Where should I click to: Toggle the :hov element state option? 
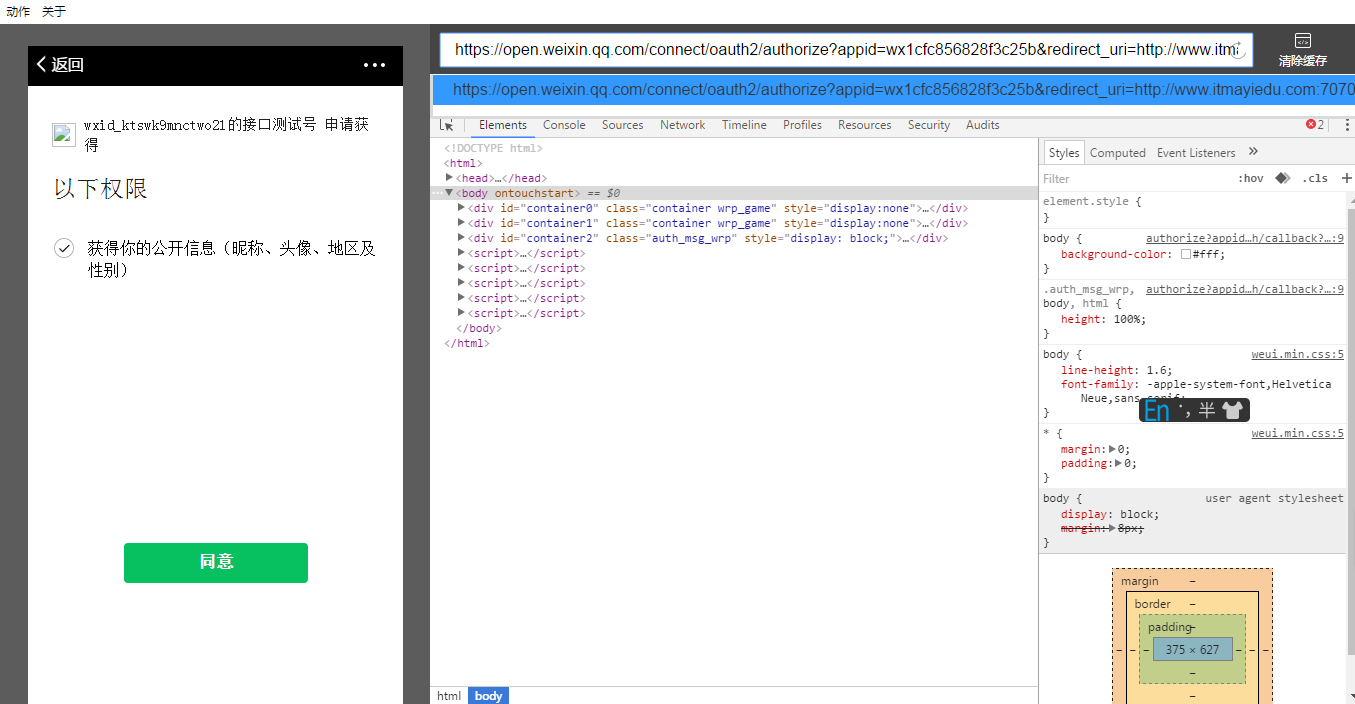pos(1250,179)
